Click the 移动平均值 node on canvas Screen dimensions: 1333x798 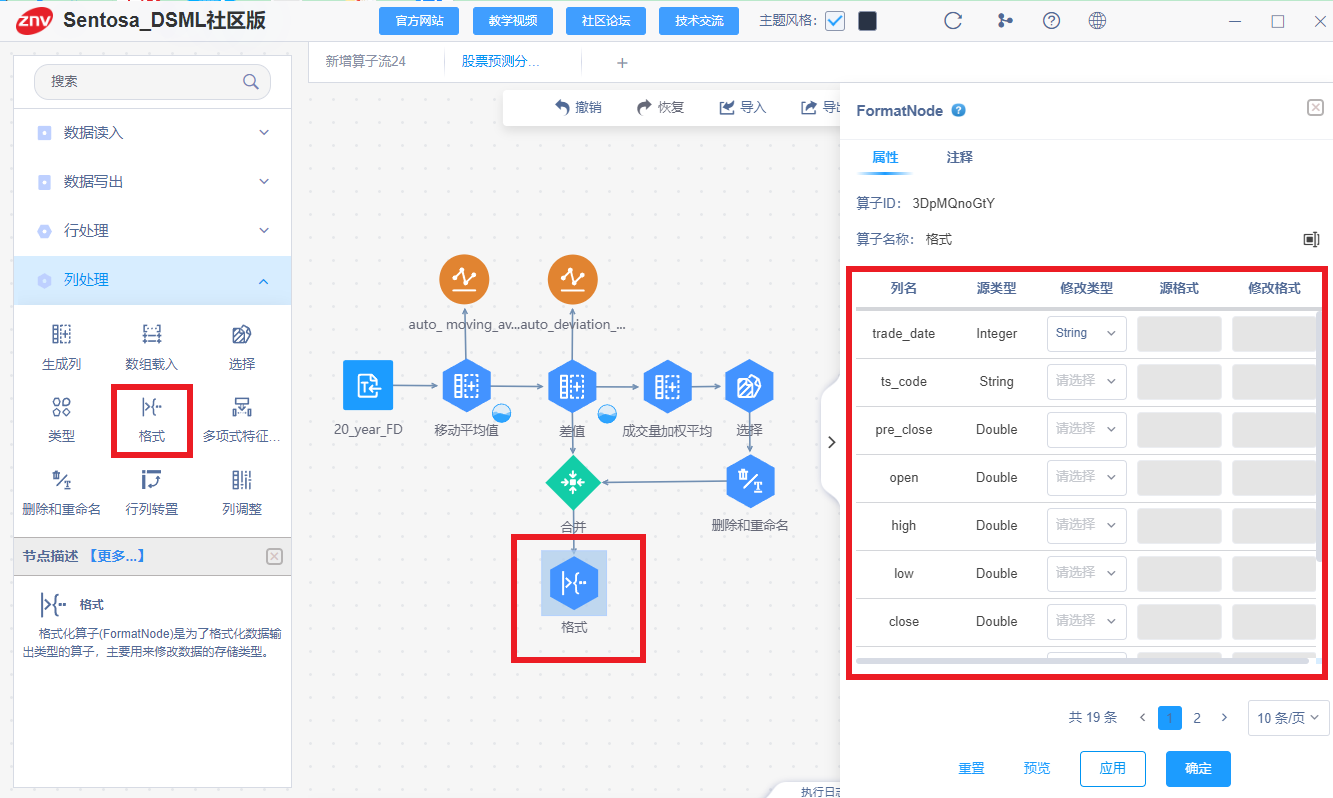(x=466, y=385)
